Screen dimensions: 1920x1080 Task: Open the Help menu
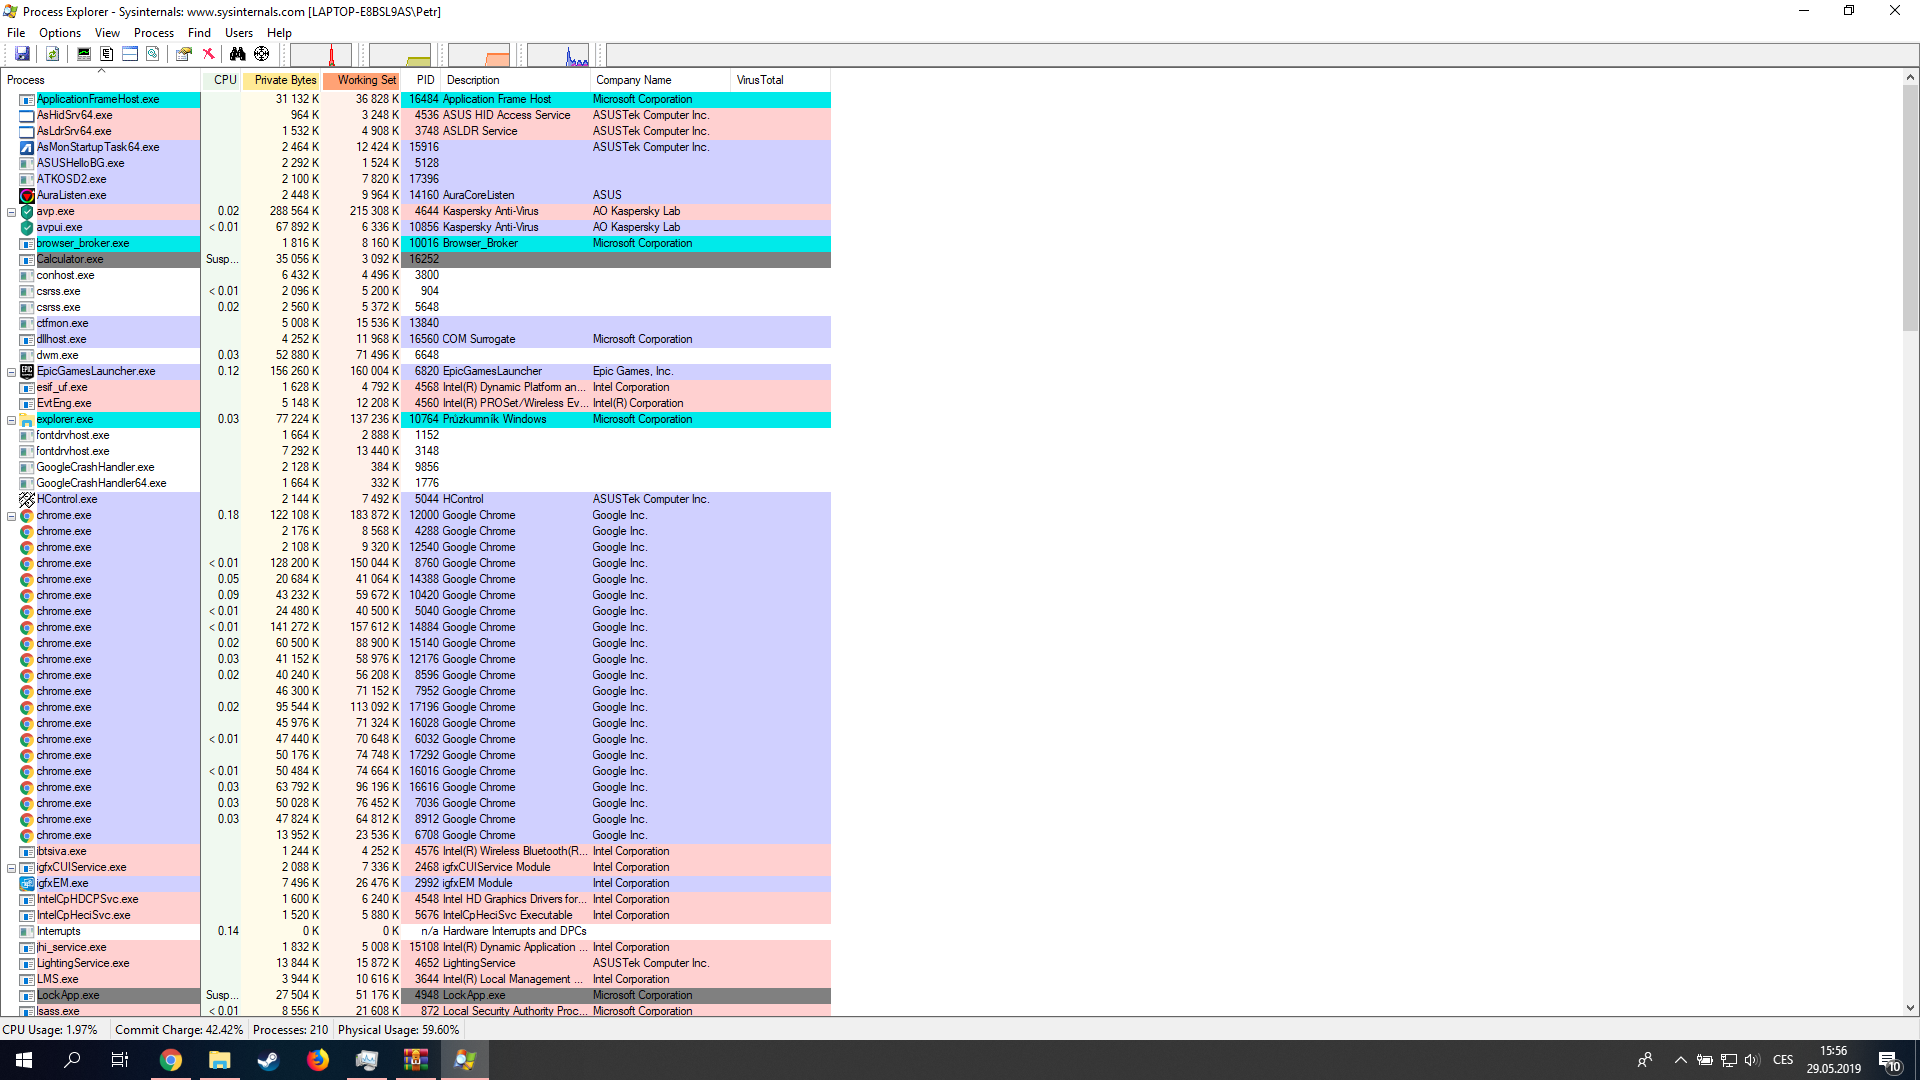[279, 33]
